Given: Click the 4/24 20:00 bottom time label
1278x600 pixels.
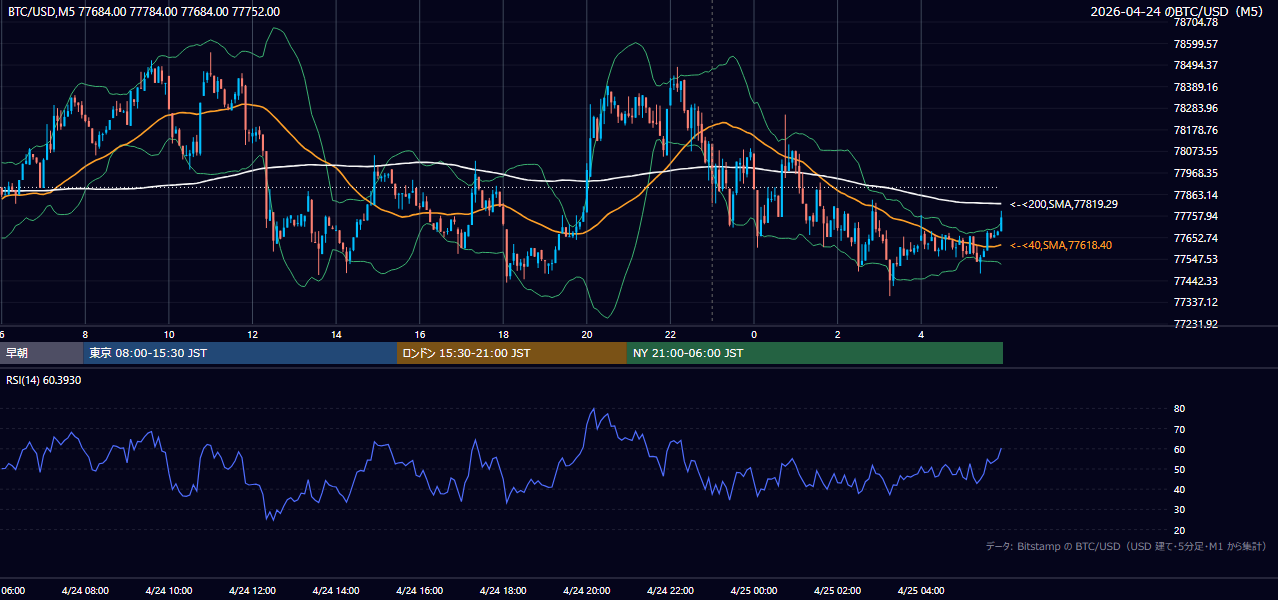Looking at the screenshot, I should coord(587,591).
